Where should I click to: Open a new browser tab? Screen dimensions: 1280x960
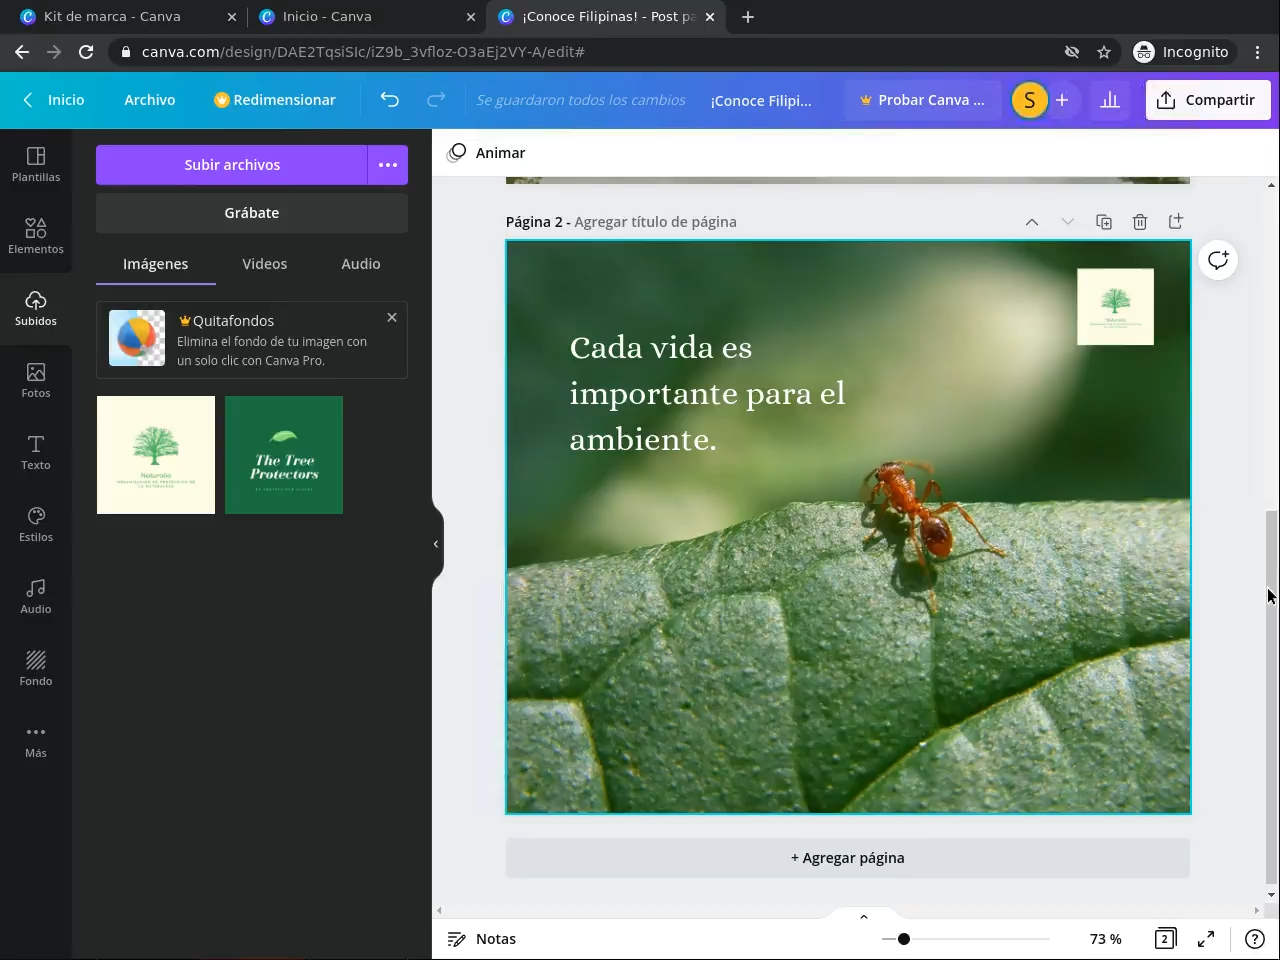[x=748, y=17]
